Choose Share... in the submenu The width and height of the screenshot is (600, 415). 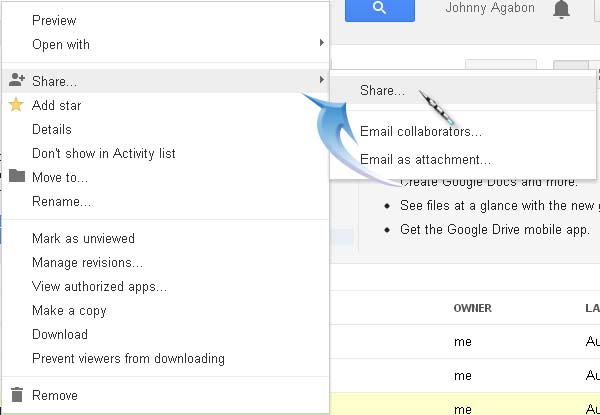(383, 91)
